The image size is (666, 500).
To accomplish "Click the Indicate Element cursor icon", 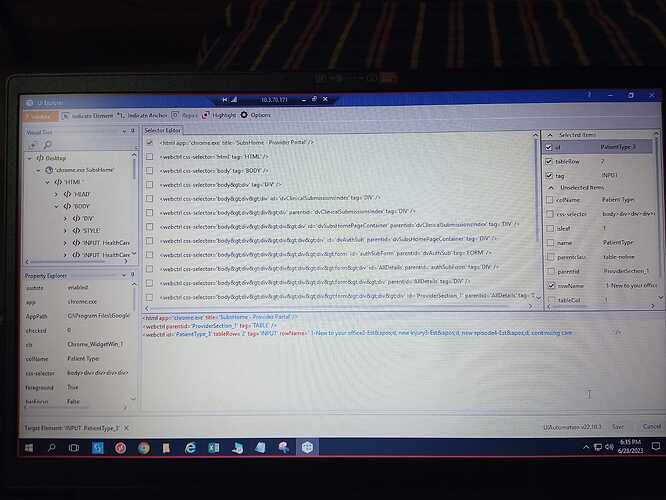I will (x=66, y=116).
